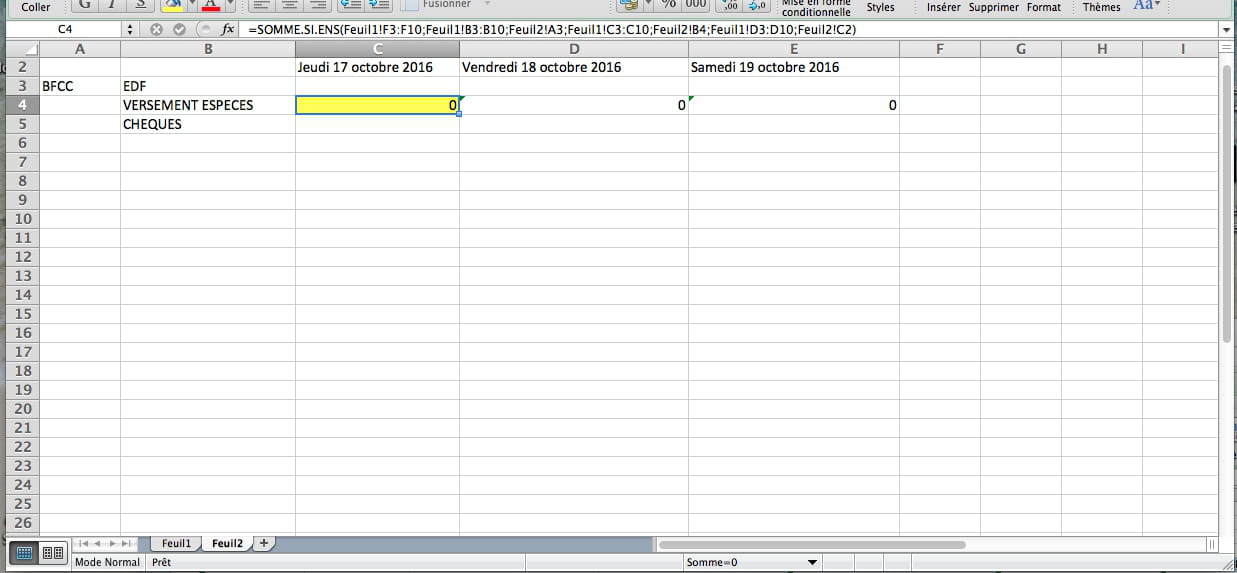Viewport: 1237px width, 573px height.
Task: Toggle bold (G) formatting
Action: (85, 5)
